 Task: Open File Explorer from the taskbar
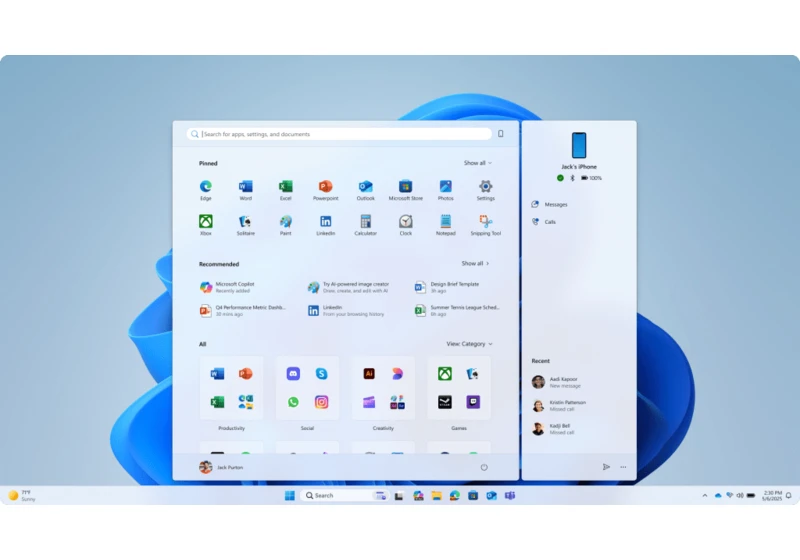(436, 496)
